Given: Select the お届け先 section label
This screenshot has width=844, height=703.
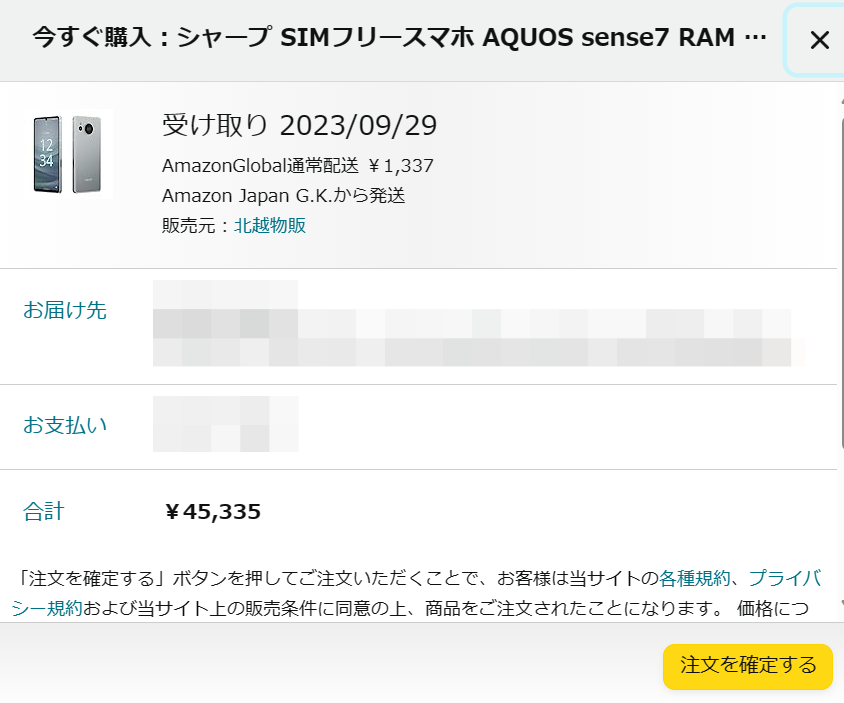Looking at the screenshot, I should pos(65,310).
